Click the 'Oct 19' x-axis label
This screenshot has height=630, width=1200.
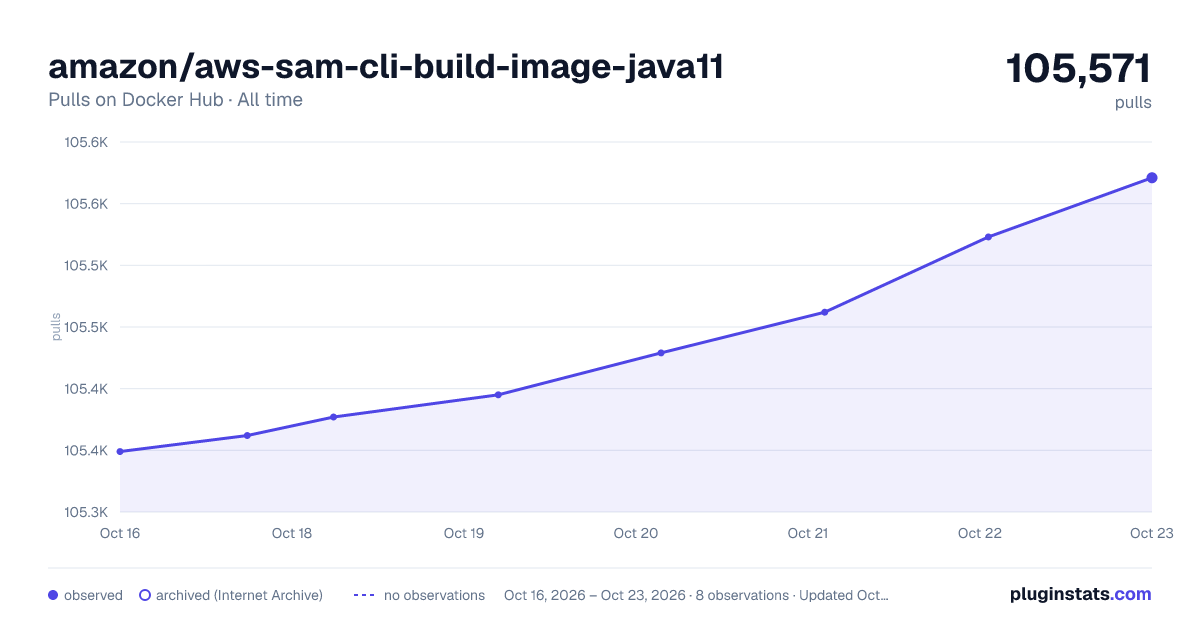click(x=464, y=533)
